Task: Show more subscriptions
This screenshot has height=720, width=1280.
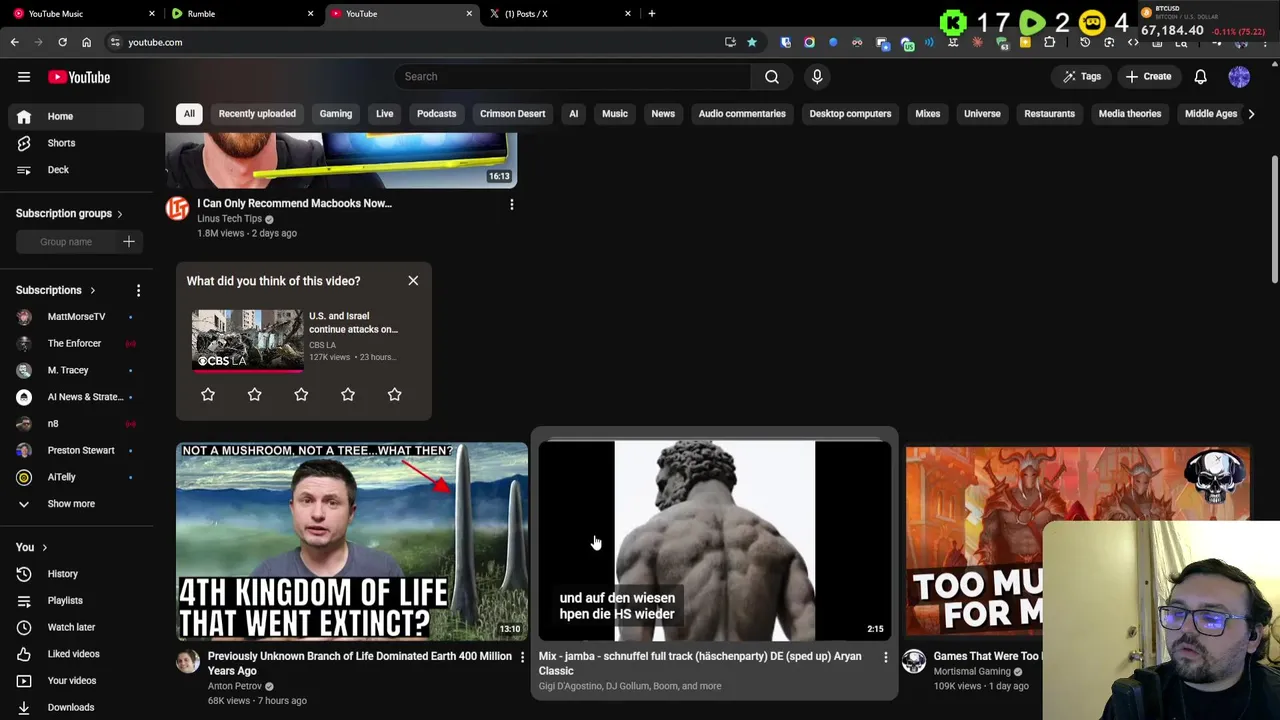Action: click(71, 504)
